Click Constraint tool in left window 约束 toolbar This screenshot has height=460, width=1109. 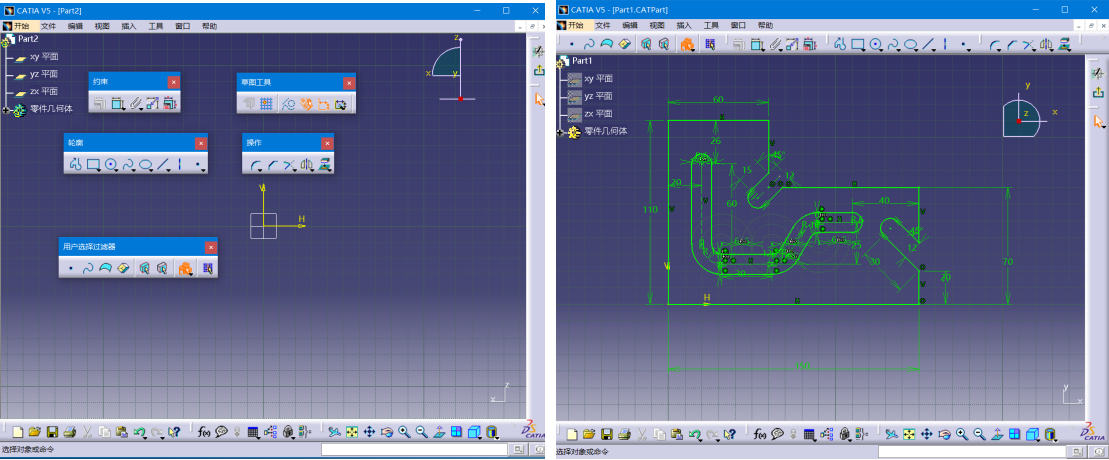click(x=117, y=103)
